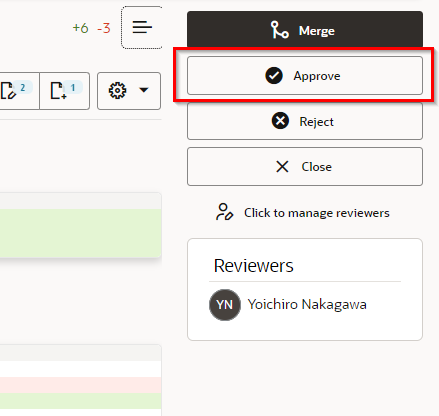Image resolution: width=439 pixels, height=416 pixels.
Task: Open Click to manage reviewers link
Action: (317, 213)
